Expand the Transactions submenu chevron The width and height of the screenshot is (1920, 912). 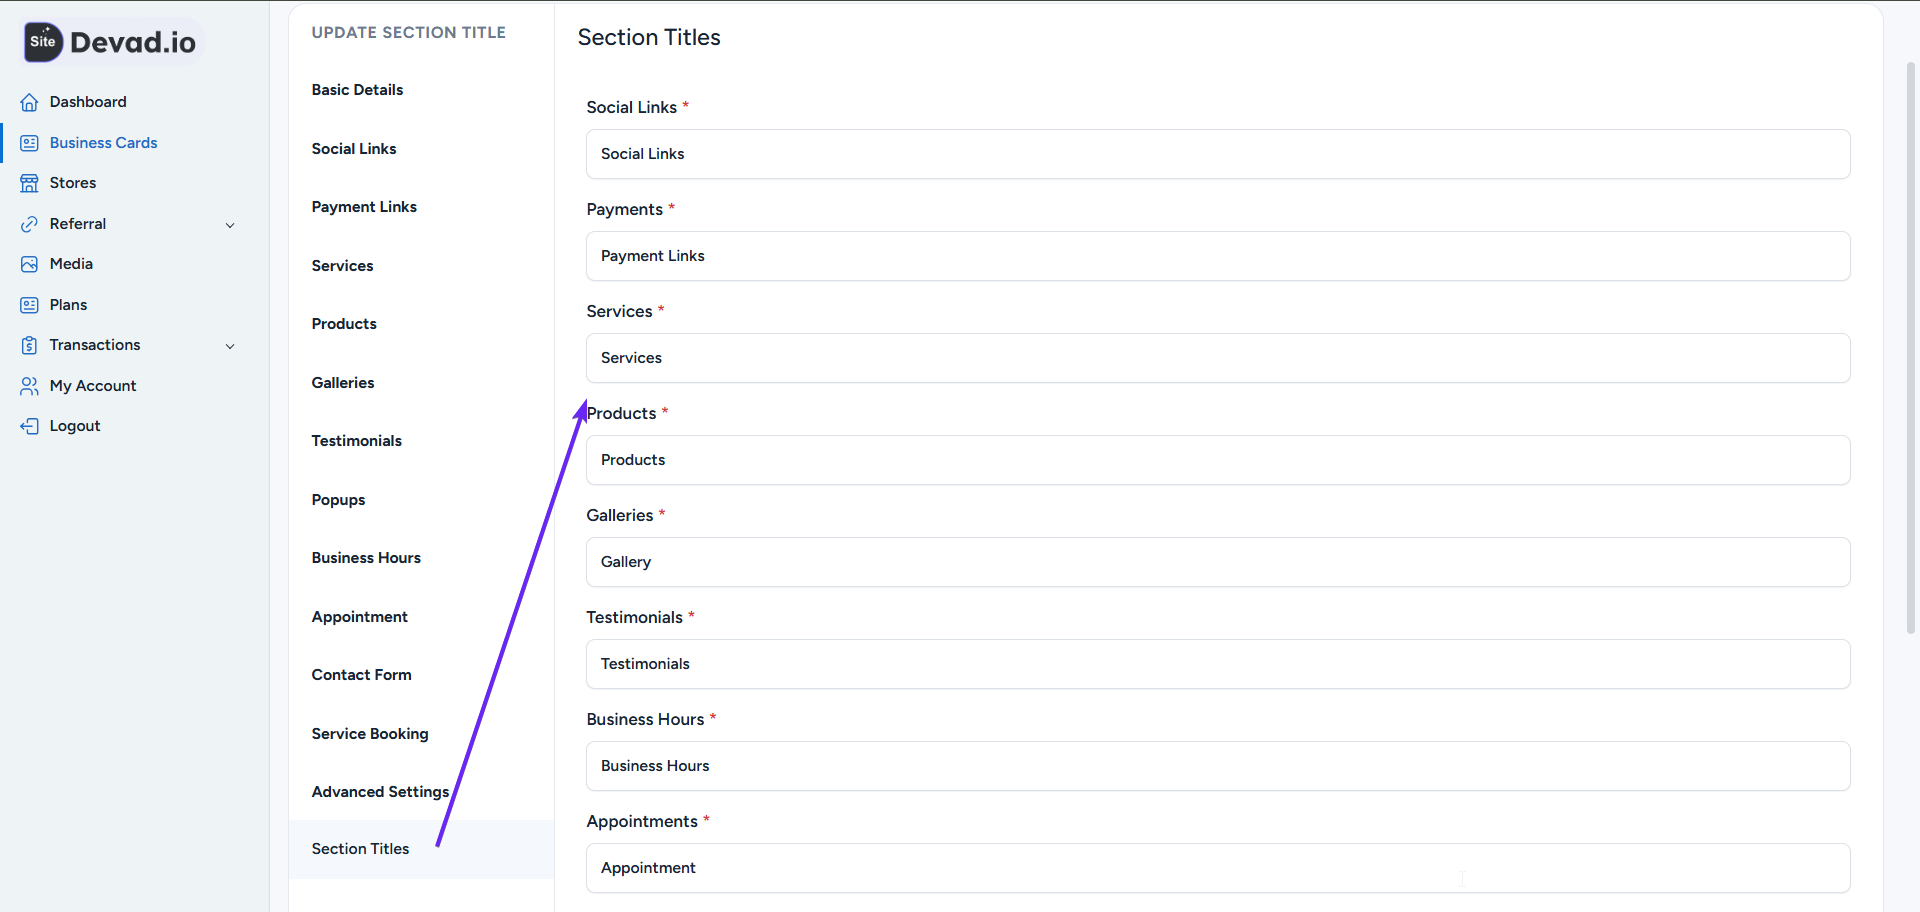click(x=230, y=346)
